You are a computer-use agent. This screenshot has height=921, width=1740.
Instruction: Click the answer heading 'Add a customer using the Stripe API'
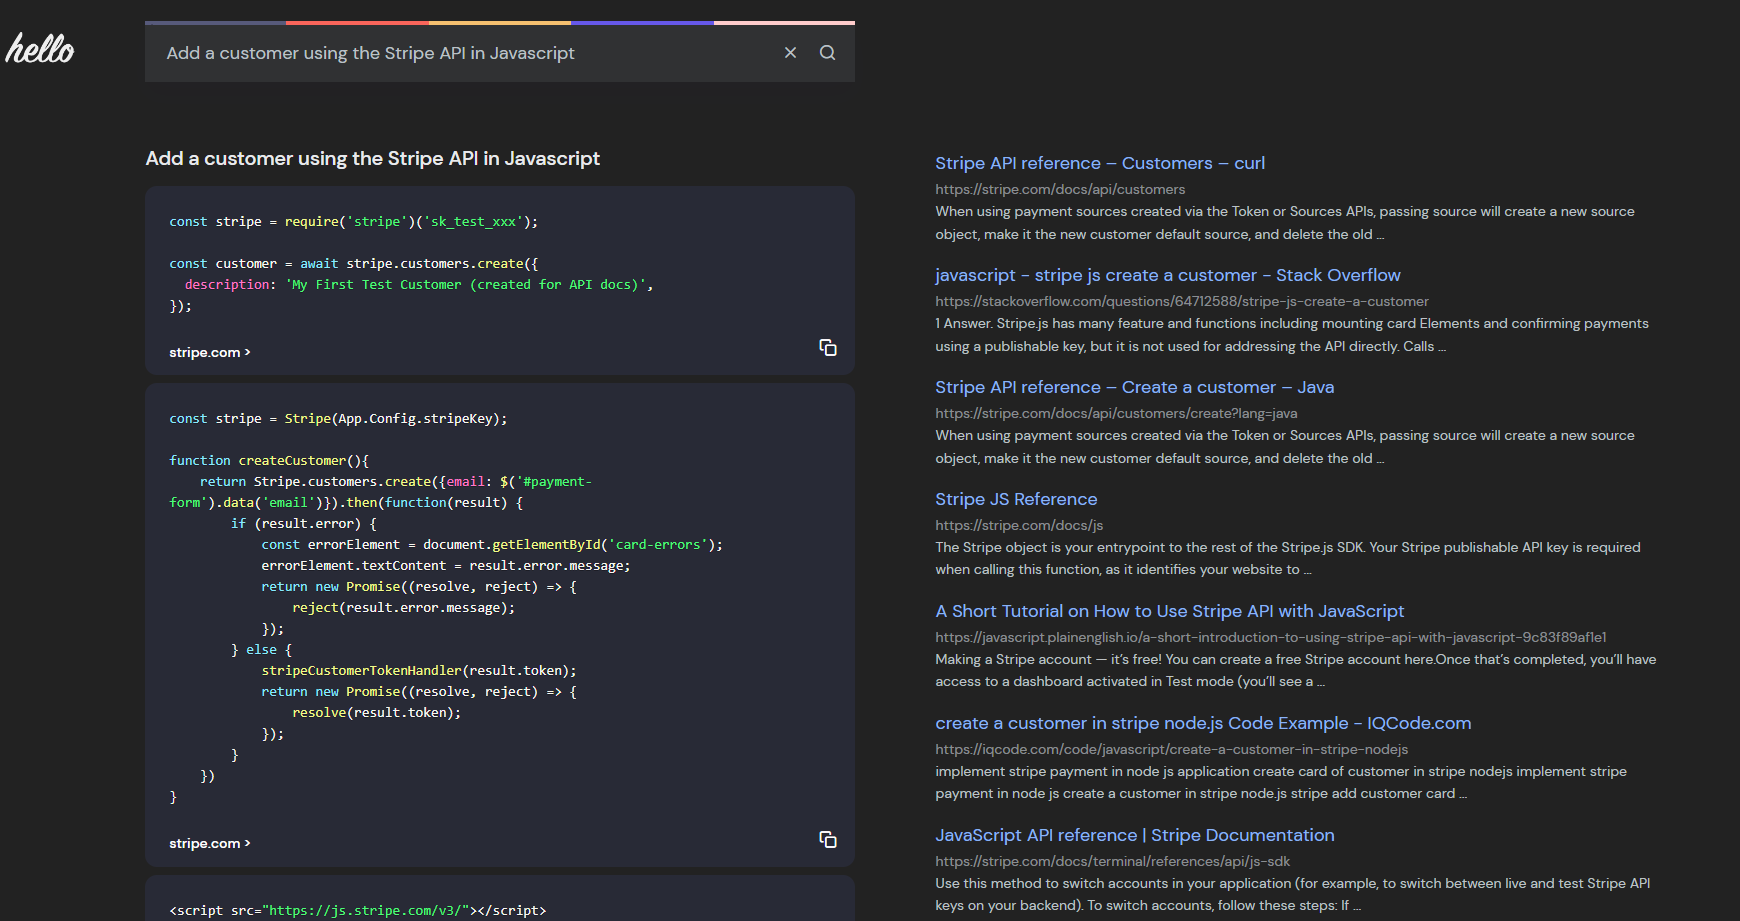373,158
